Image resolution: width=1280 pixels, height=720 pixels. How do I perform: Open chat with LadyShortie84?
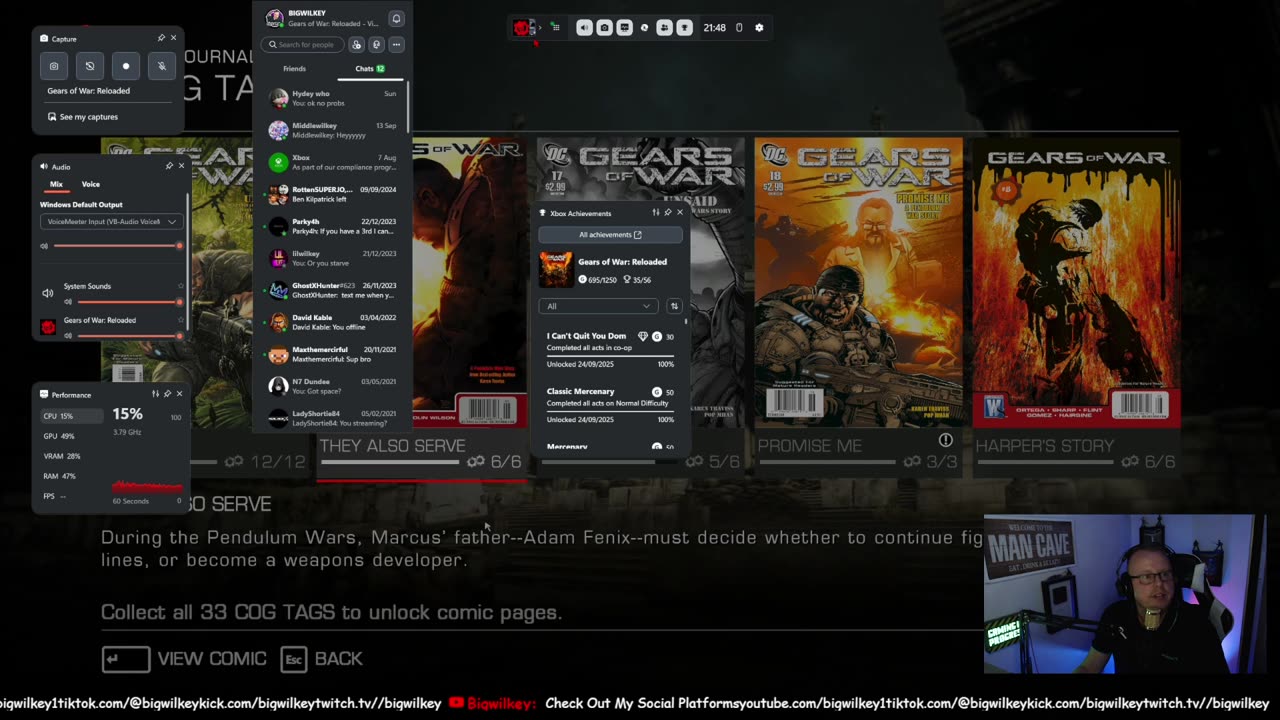click(x=332, y=418)
